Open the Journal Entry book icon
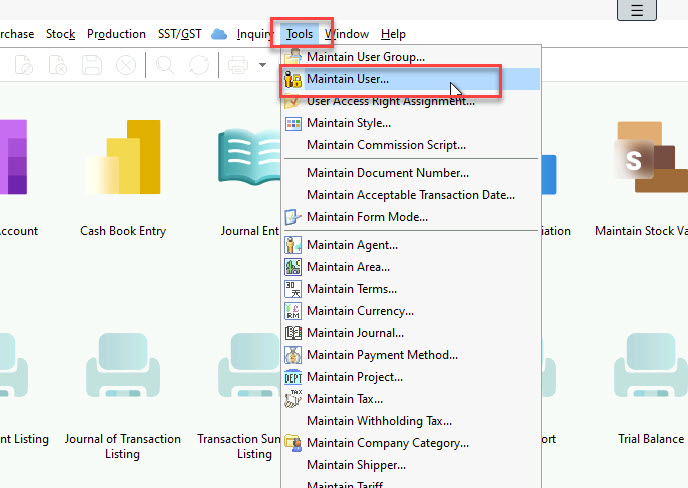 click(248, 160)
